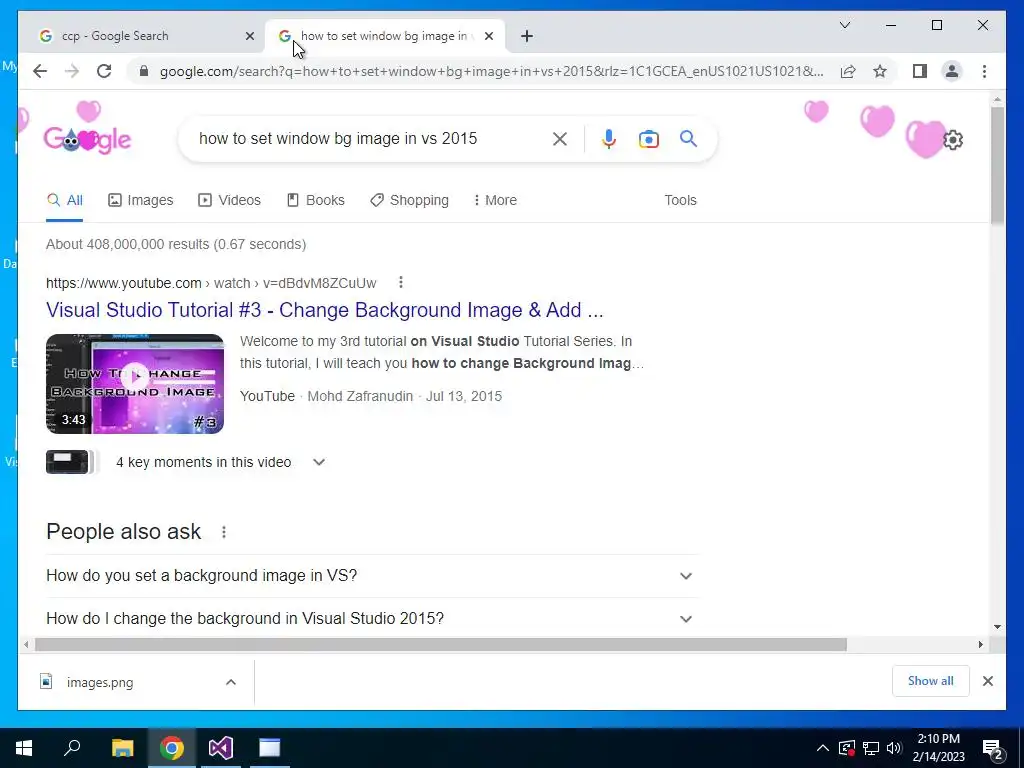Open the Chrome profile avatar
This screenshot has height=768, width=1024.
[x=952, y=71]
